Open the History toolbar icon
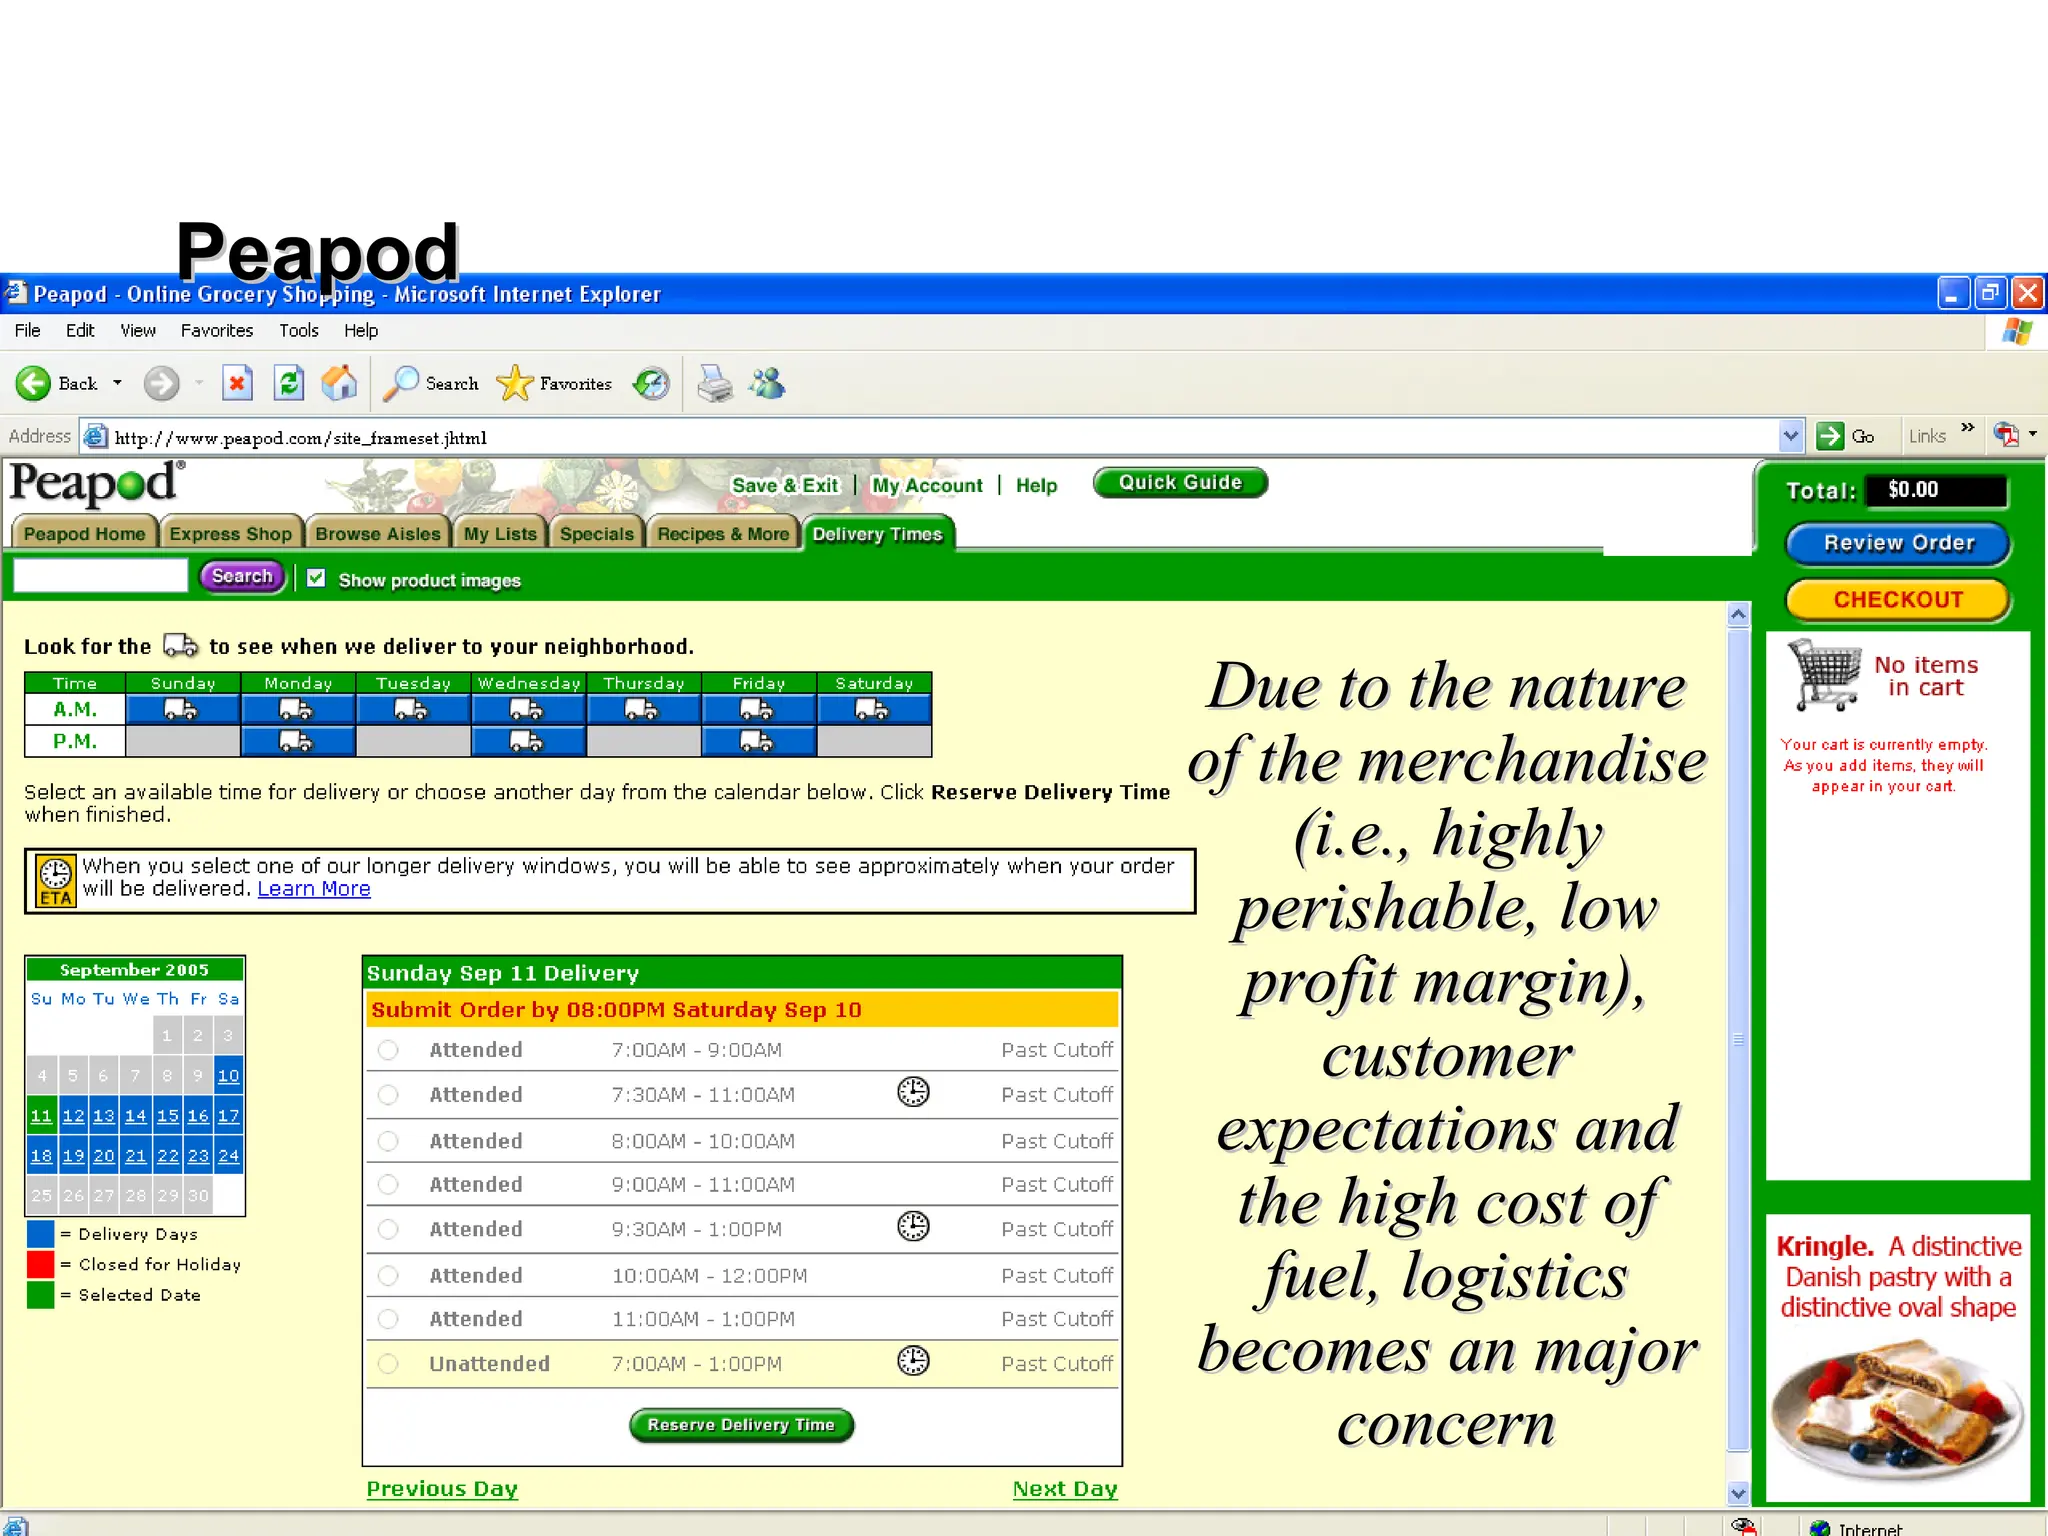The height and width of the screenshot is (1536, 2048). pos(651,383)
